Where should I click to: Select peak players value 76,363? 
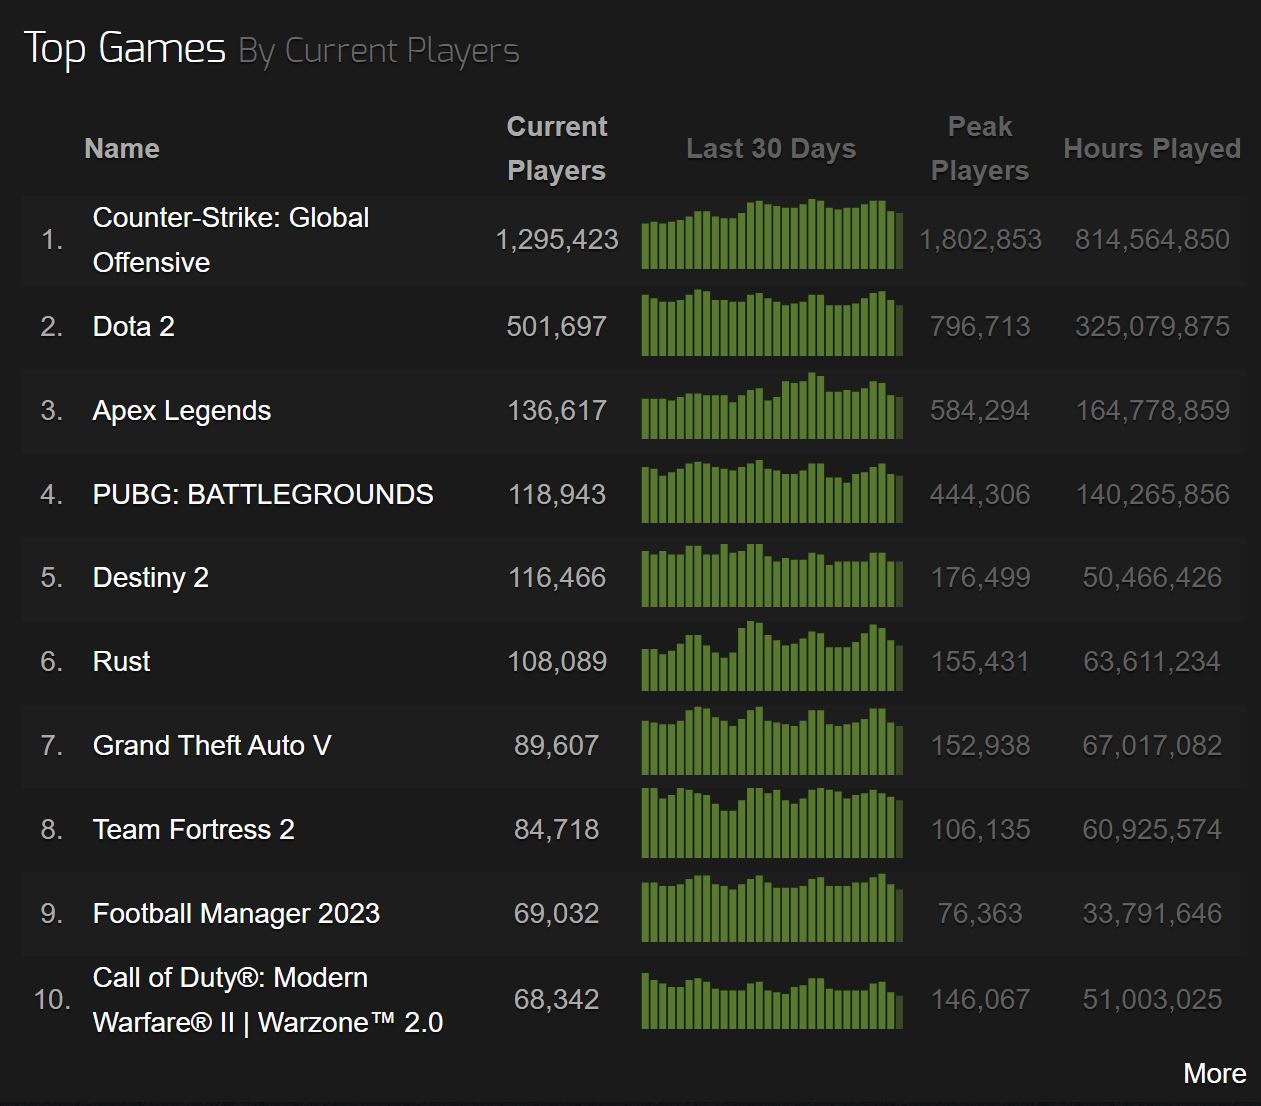[x=980, y=913]
